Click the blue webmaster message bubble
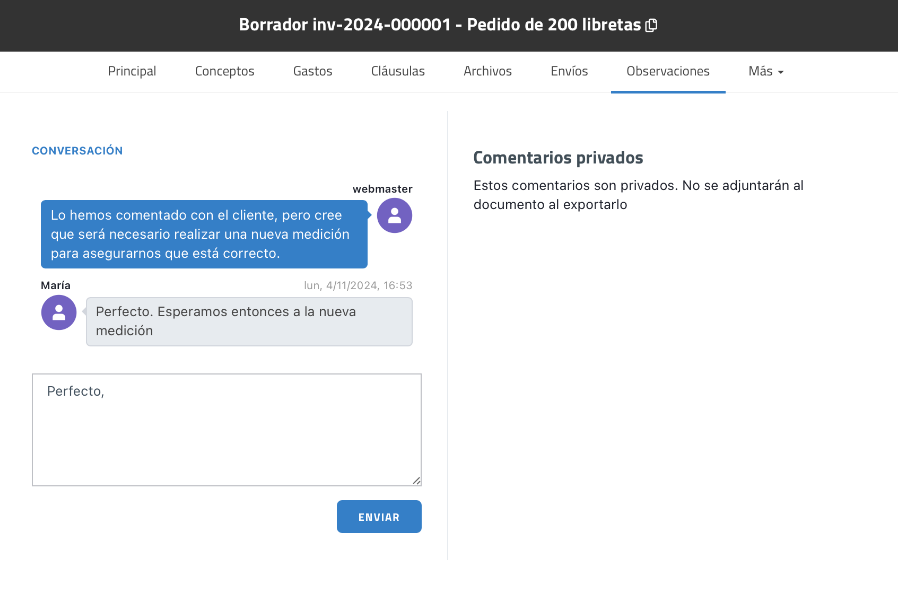This screenshot has height=604, width=898. (204, 234)
